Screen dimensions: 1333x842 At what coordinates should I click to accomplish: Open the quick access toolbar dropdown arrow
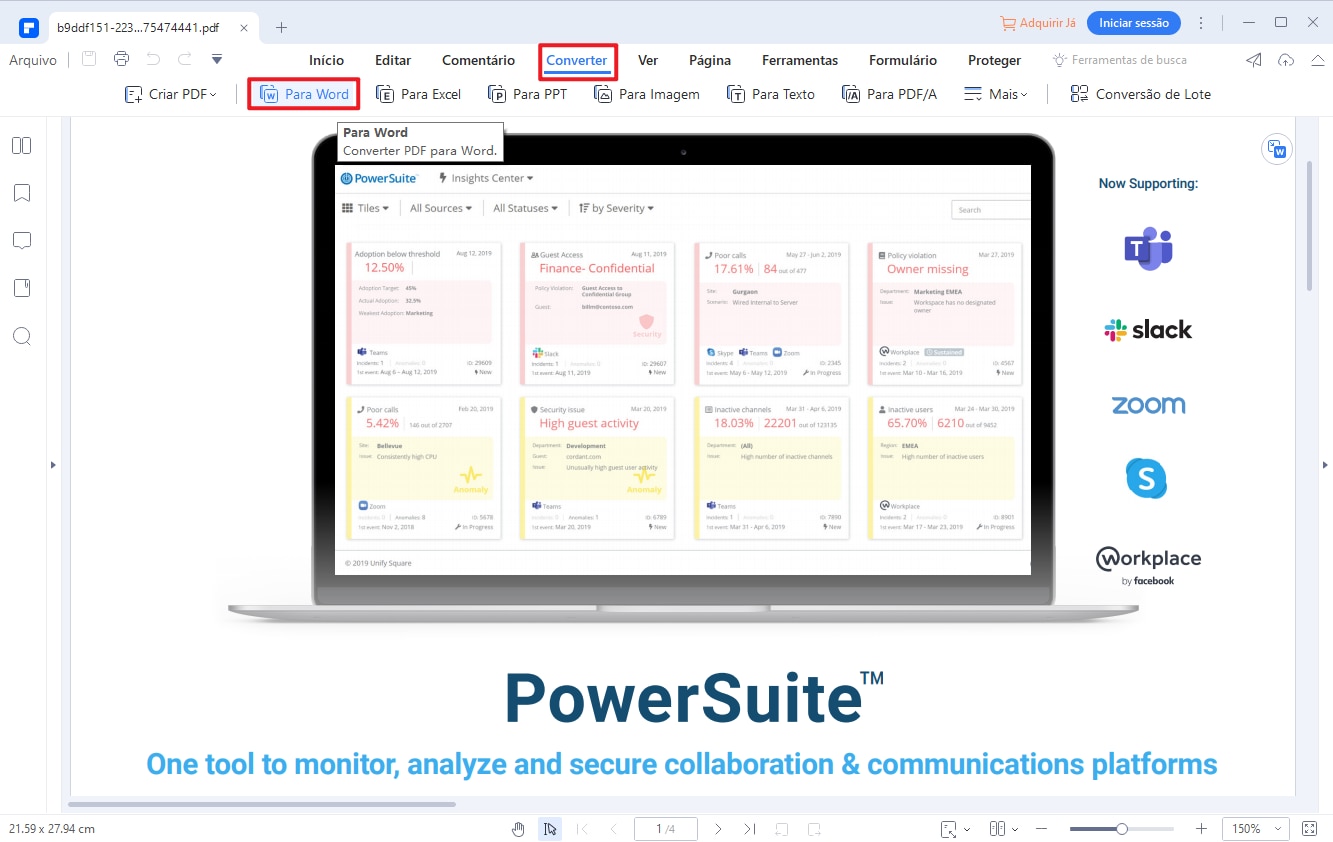[x=217, y=60]
